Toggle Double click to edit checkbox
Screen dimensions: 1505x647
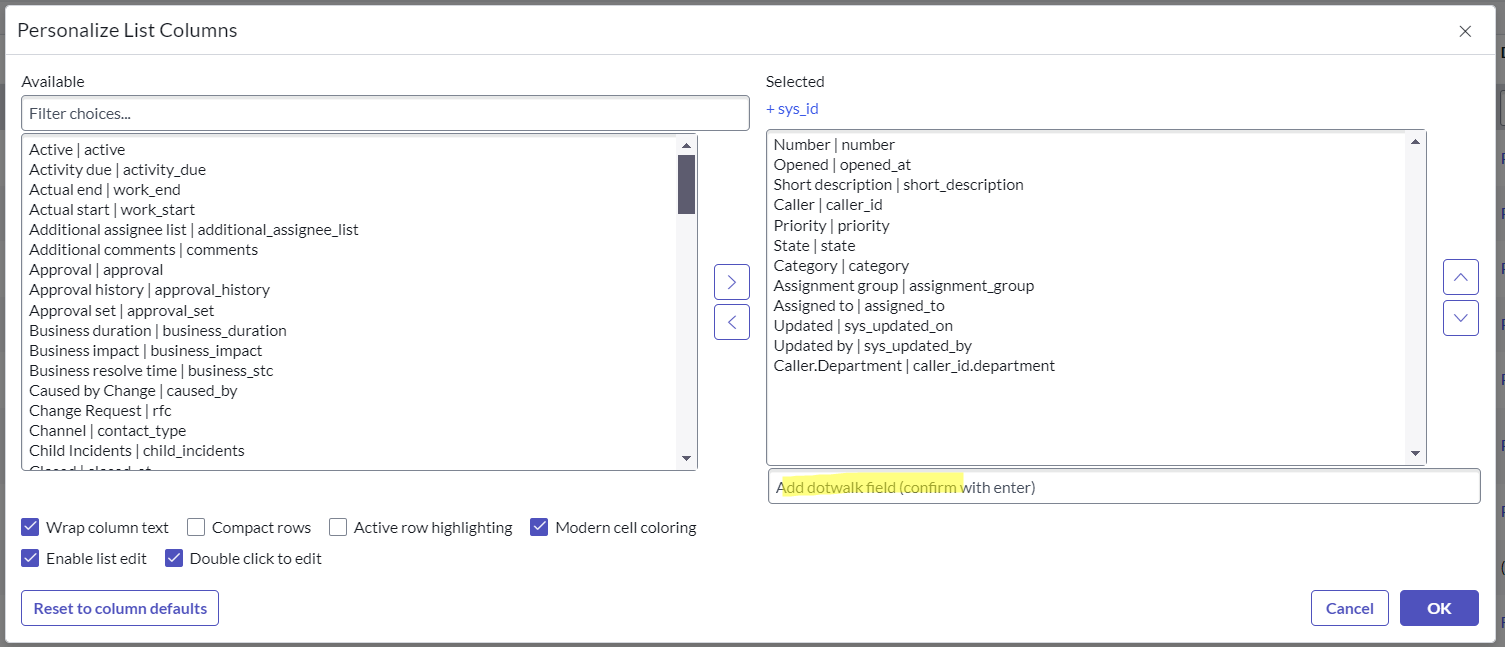174,558
